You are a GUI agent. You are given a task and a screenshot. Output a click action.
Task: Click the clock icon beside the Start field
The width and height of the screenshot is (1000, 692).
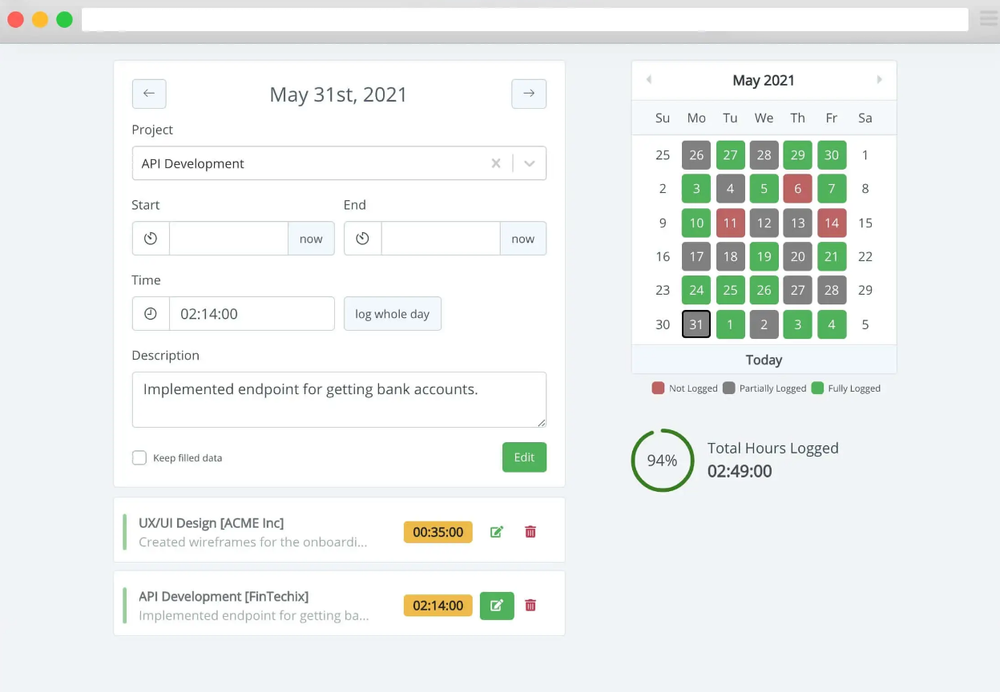[150, 238]
